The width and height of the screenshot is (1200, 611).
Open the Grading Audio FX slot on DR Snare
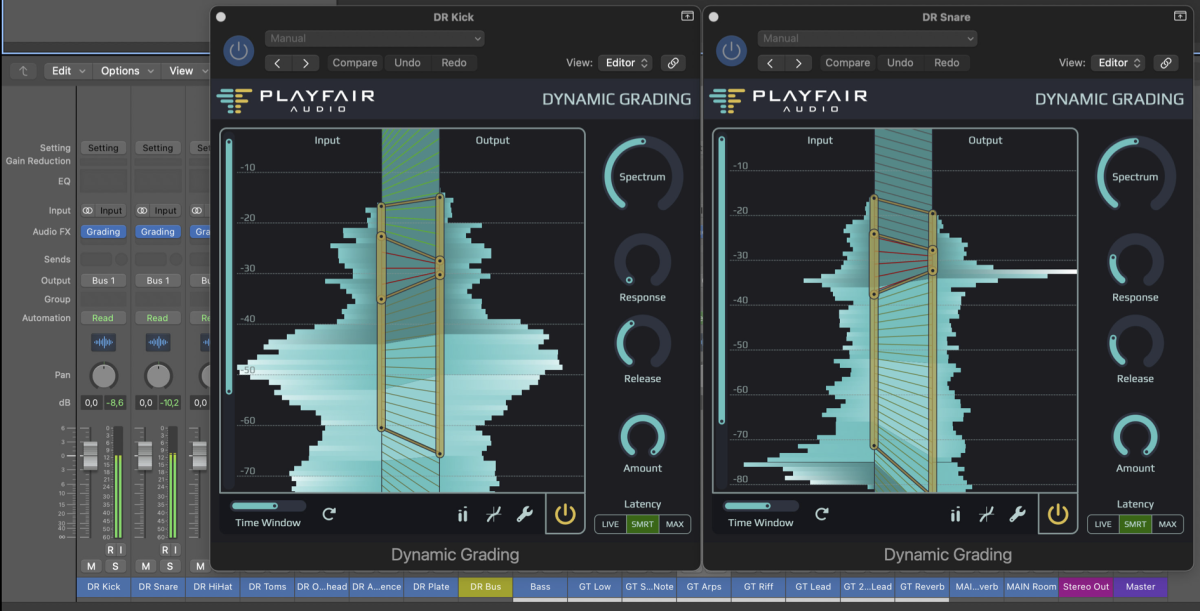[158, 232]
